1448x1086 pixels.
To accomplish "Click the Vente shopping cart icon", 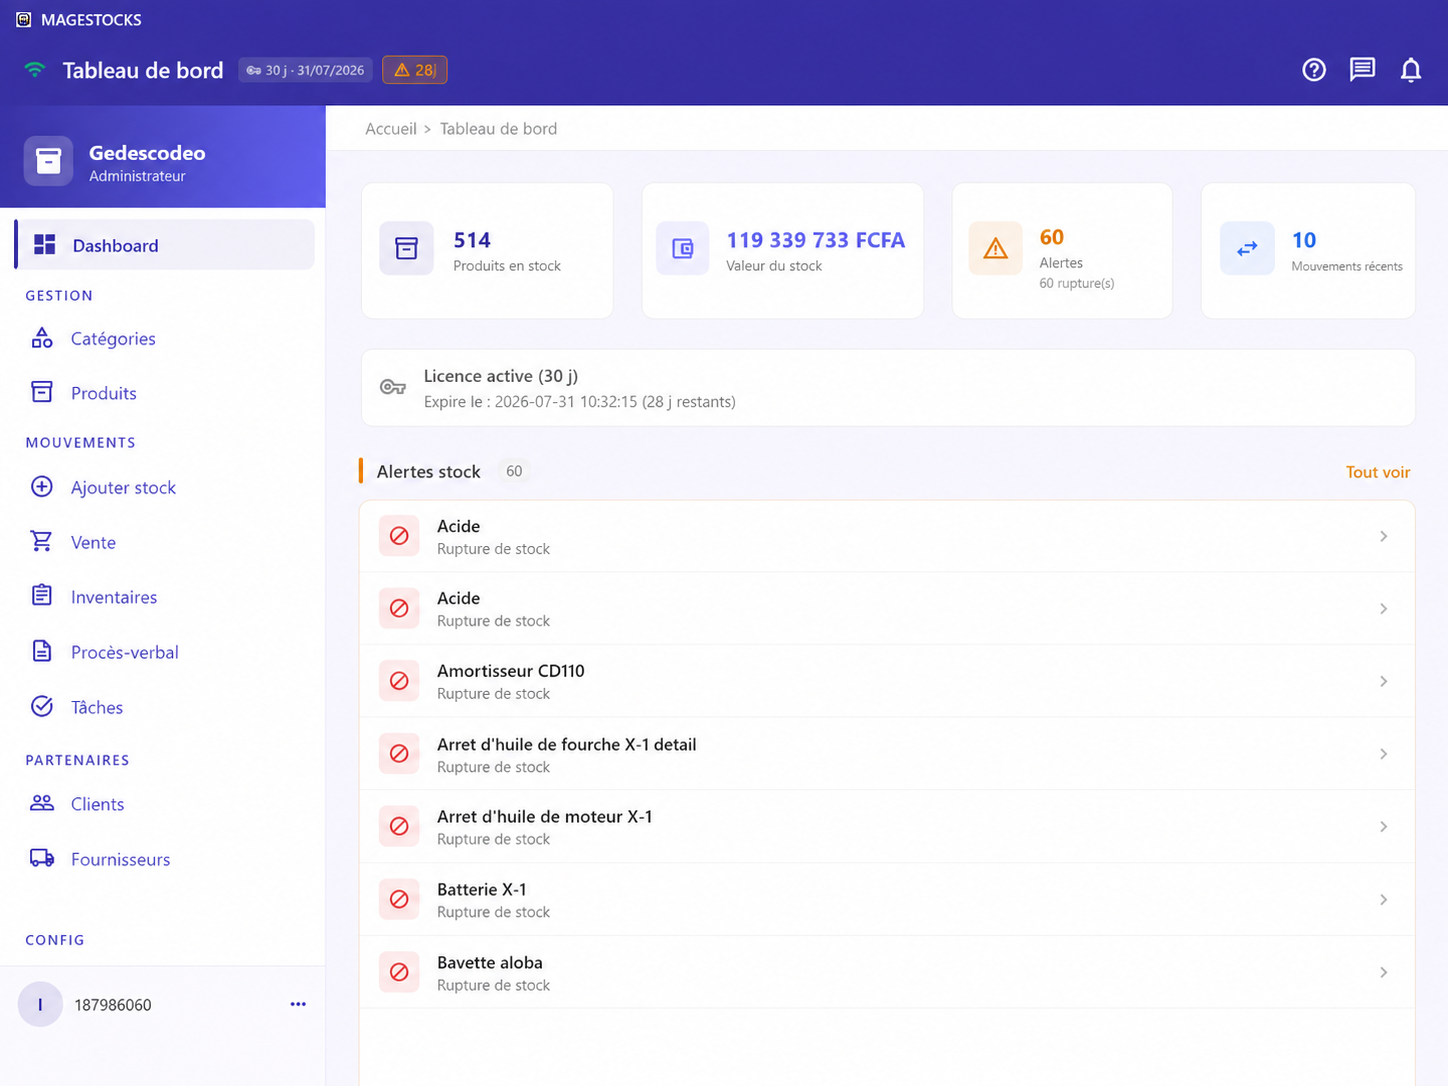I will point(42,541).
